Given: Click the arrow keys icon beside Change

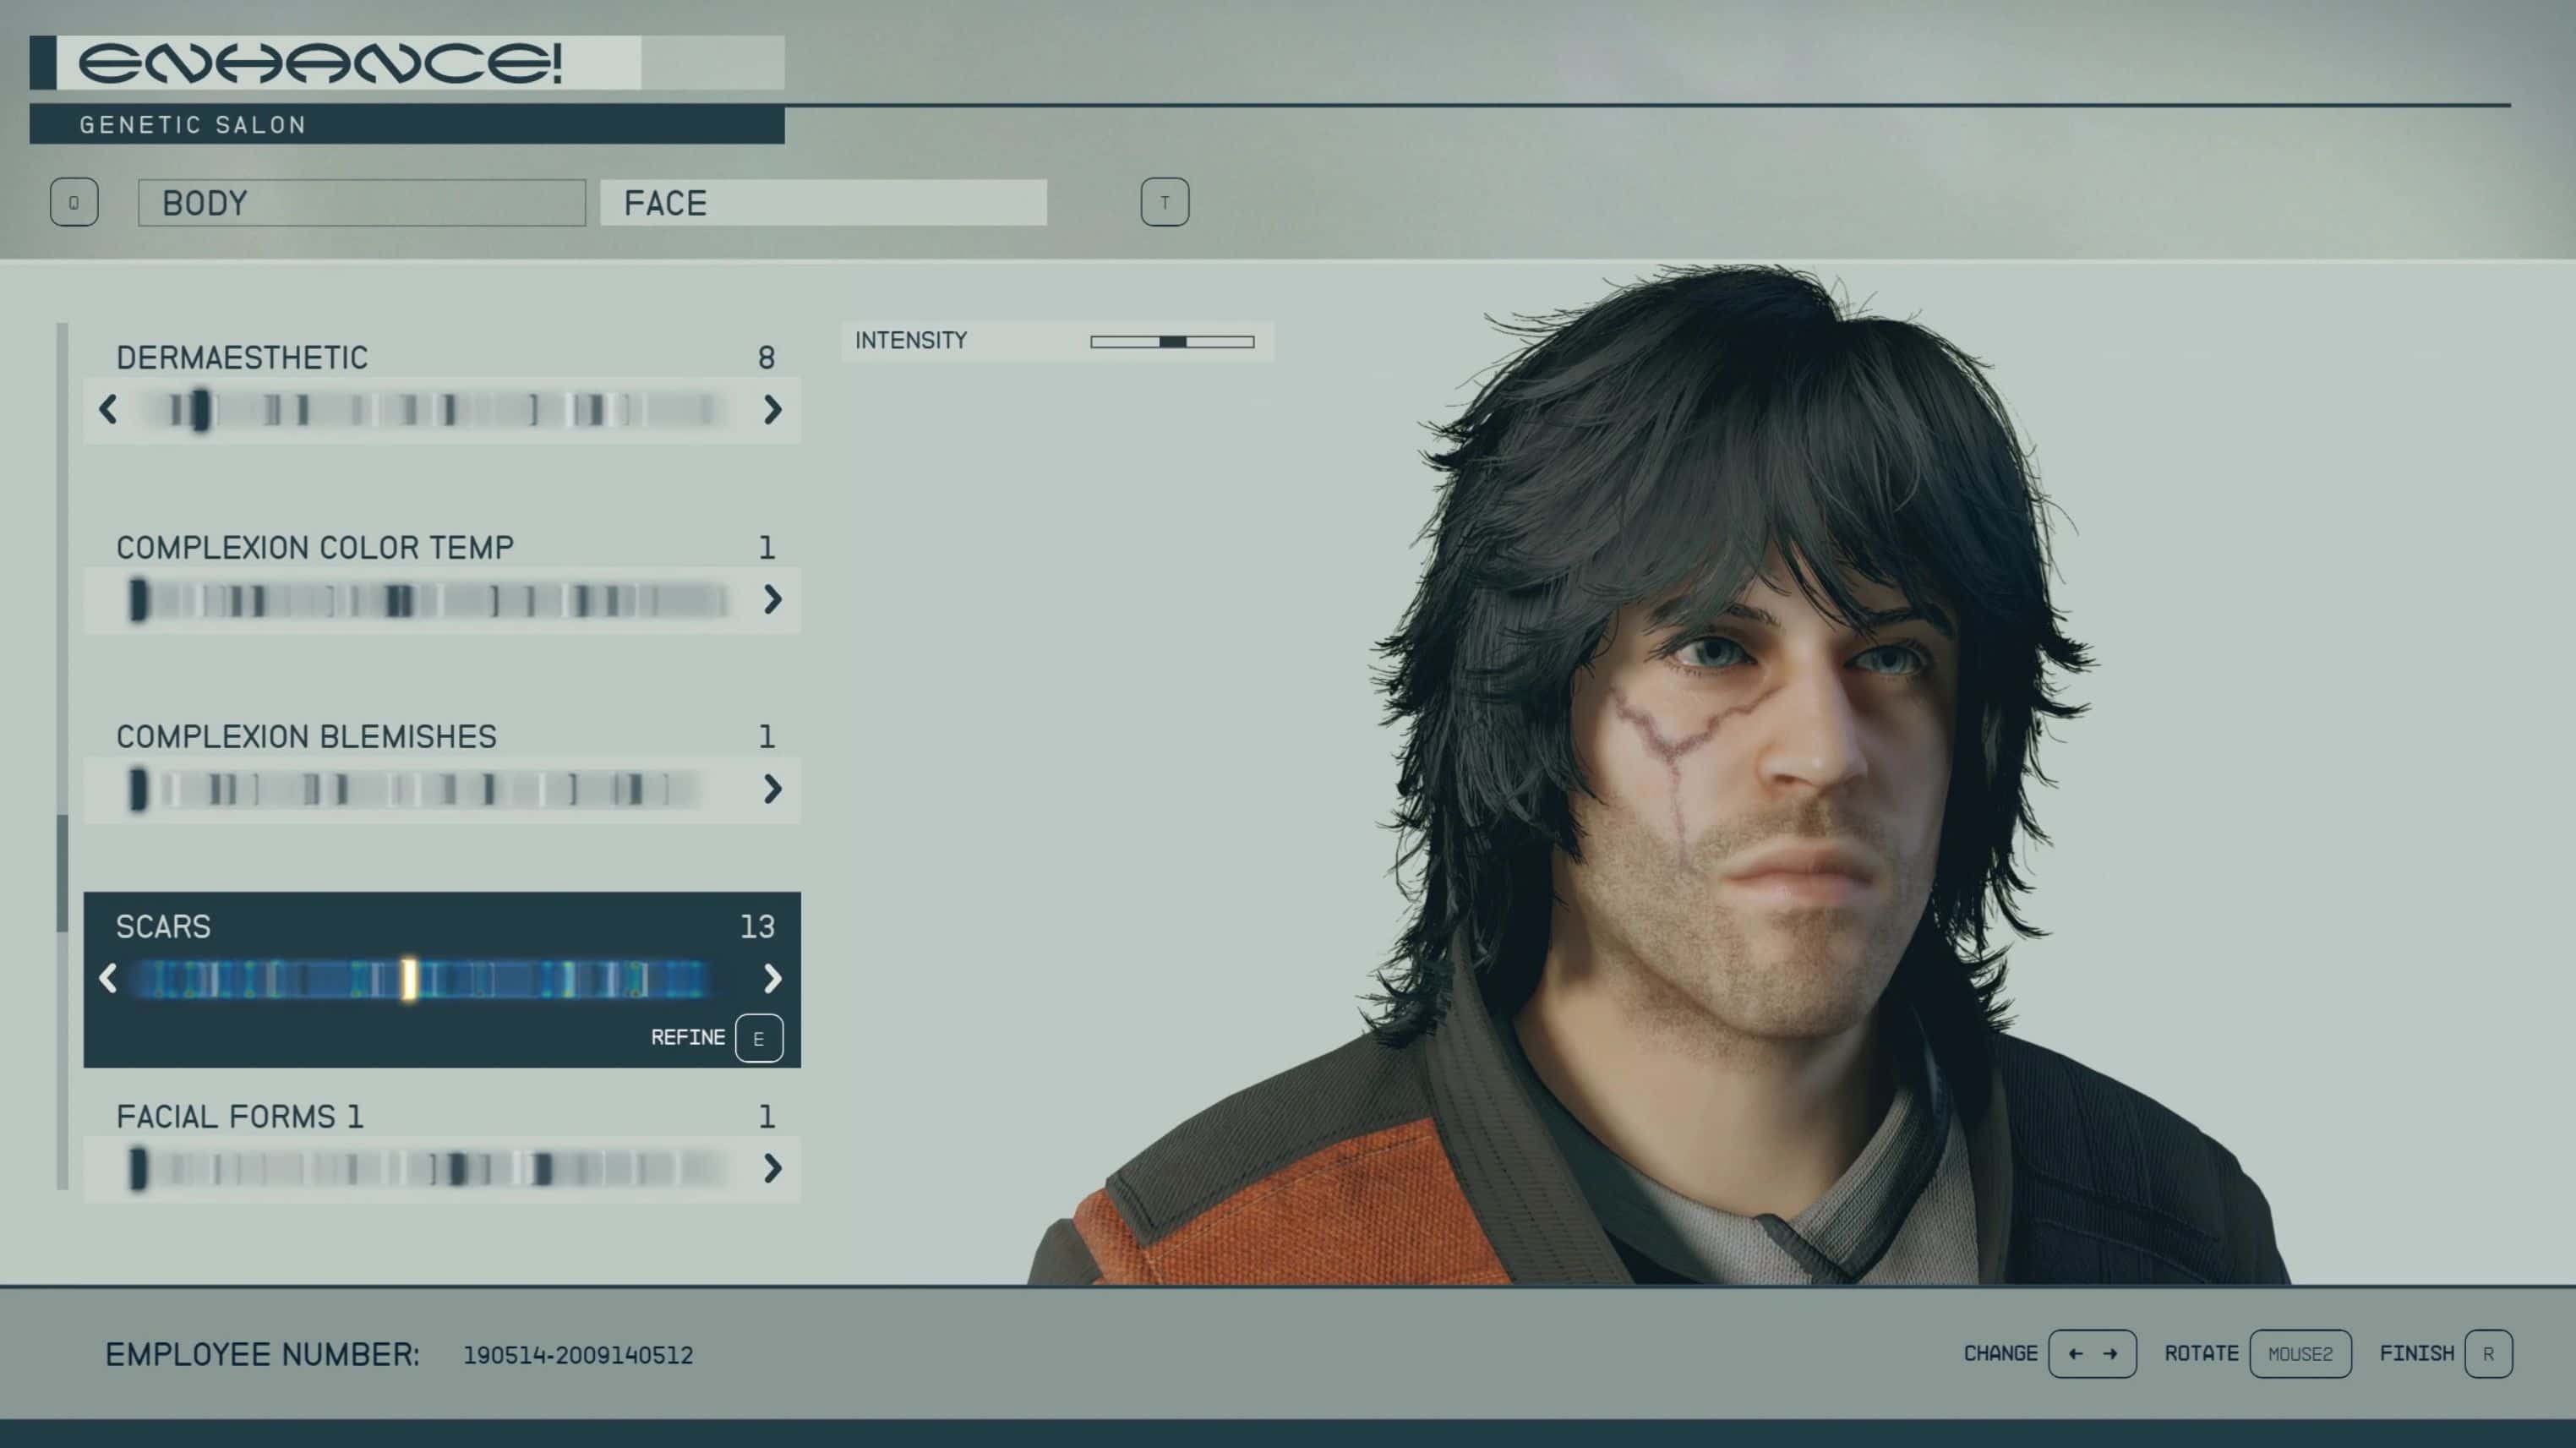Looking at the screenshot, I should [x=2092, y=1354].
